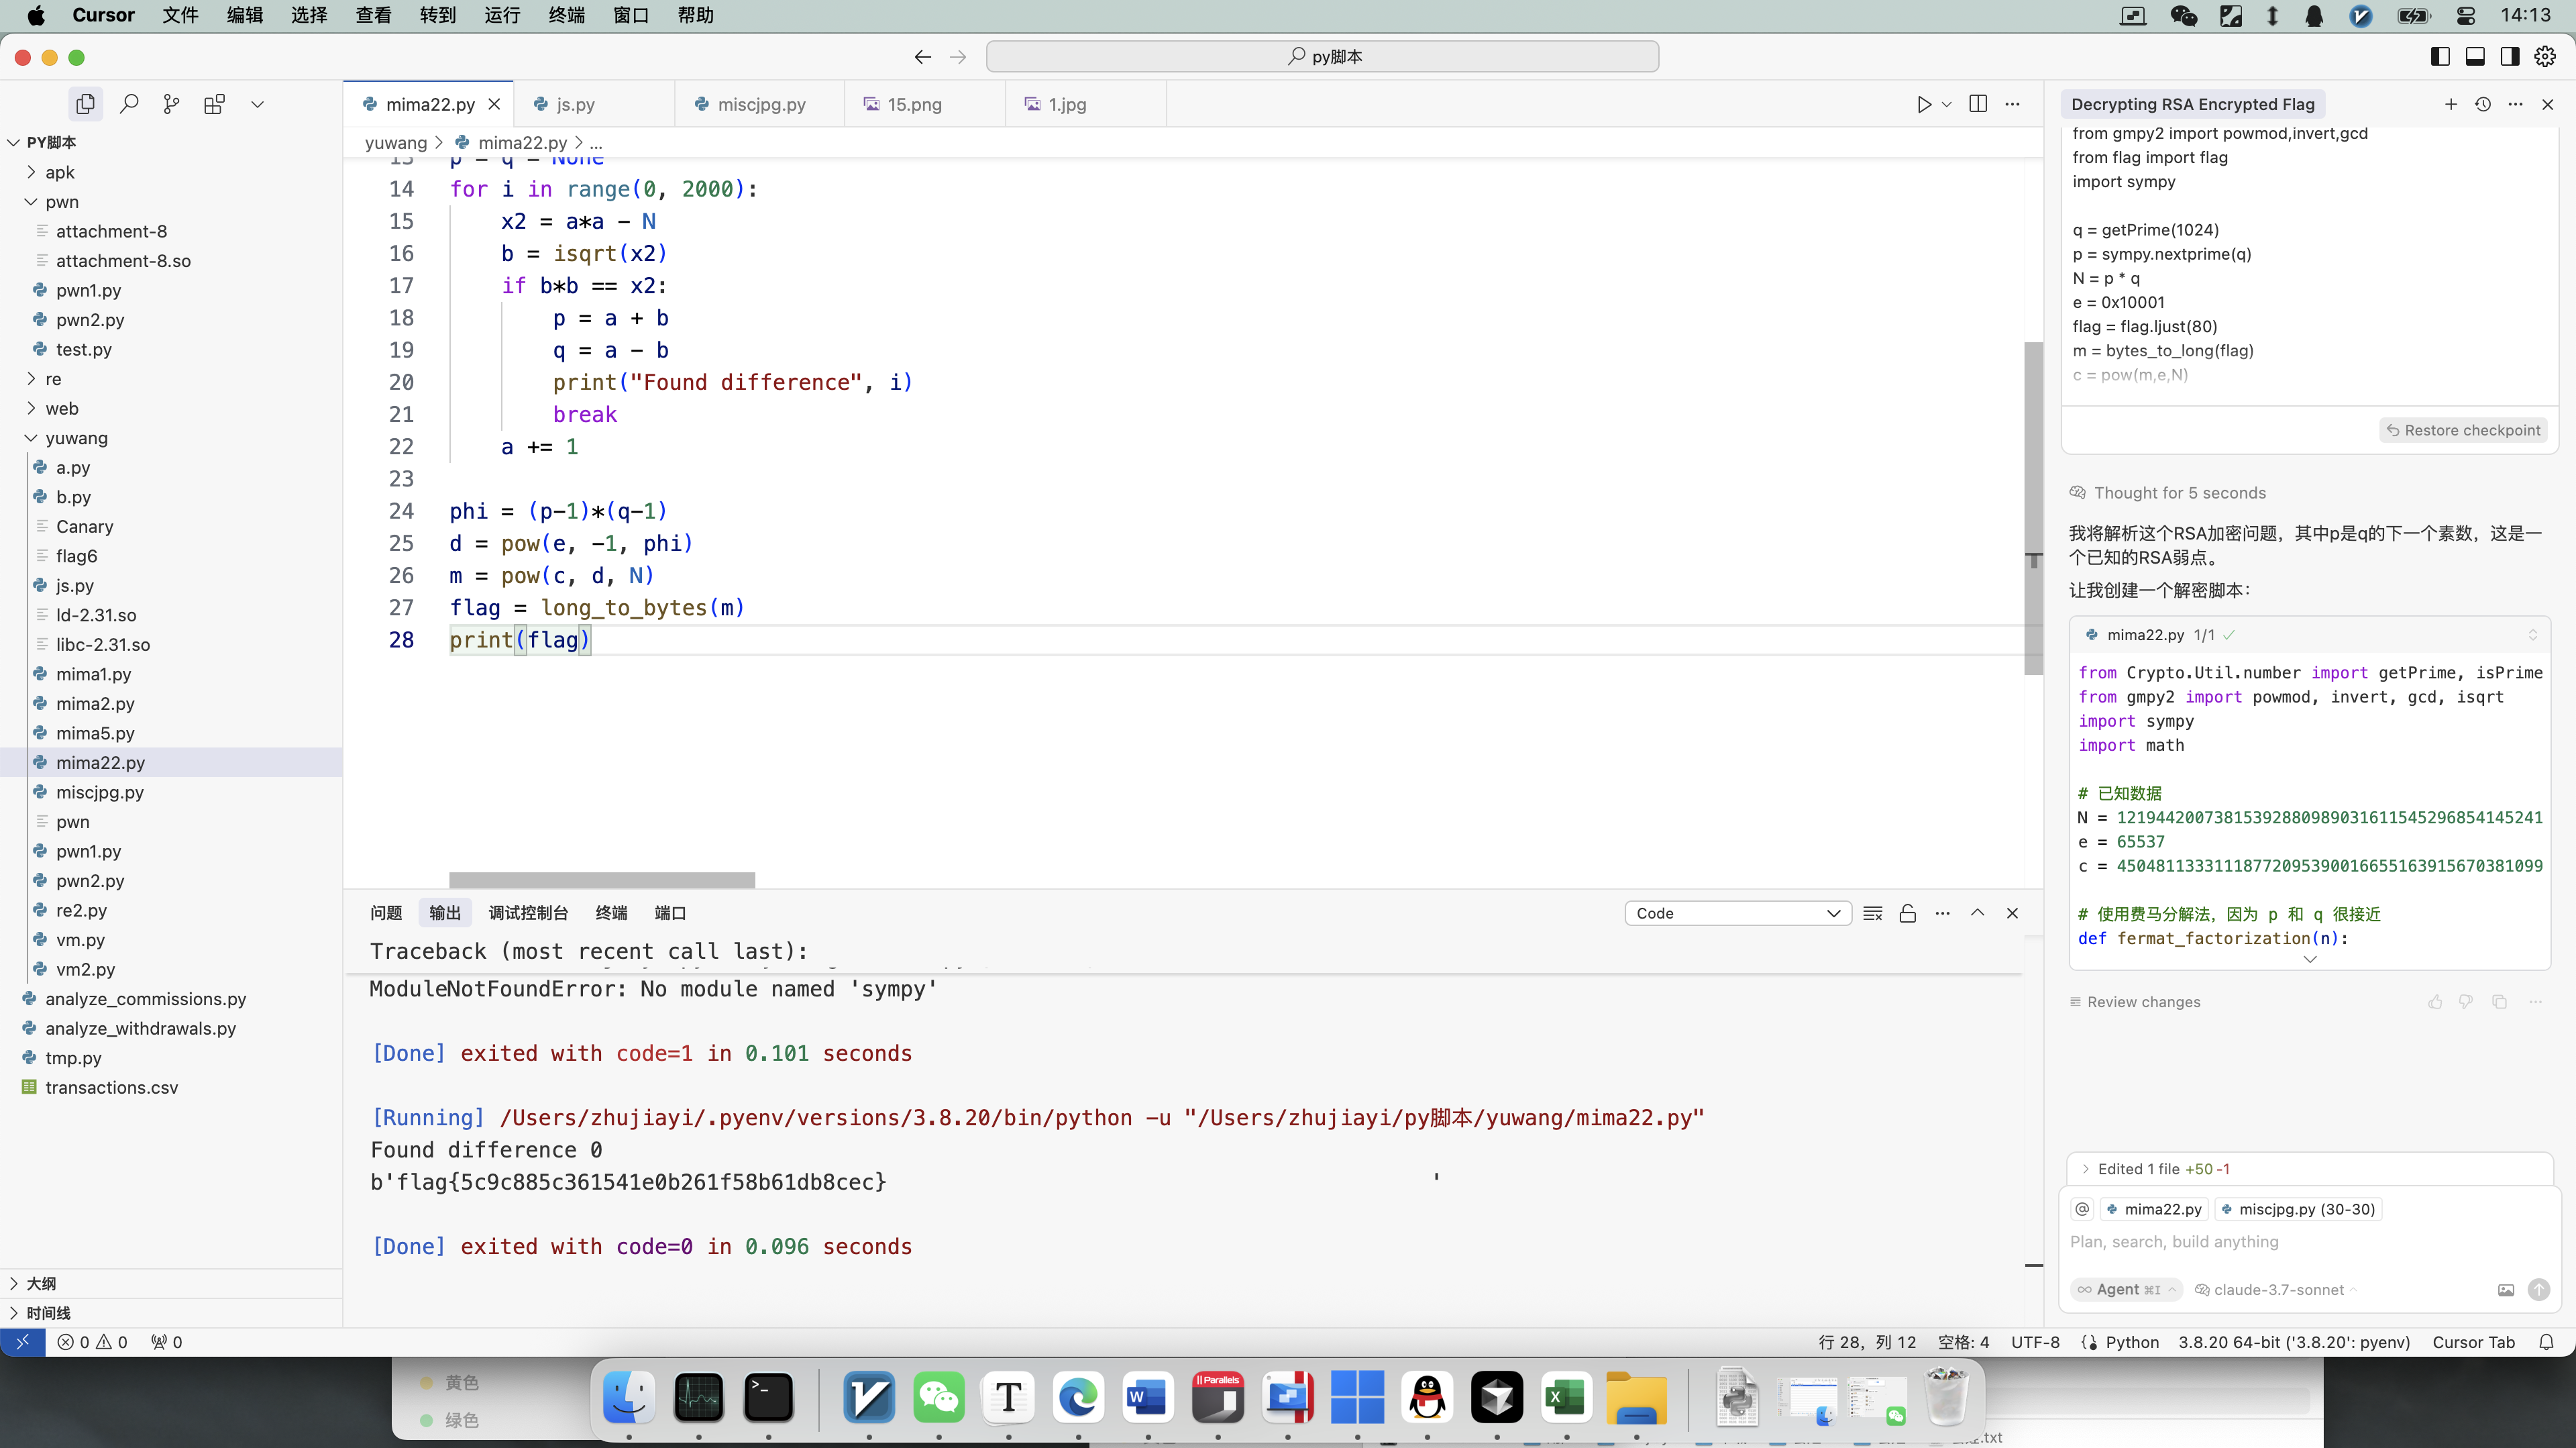Open the Agent mode selector
The width and height of the screenshot is (2576, 1448).
point(2126,1290)
